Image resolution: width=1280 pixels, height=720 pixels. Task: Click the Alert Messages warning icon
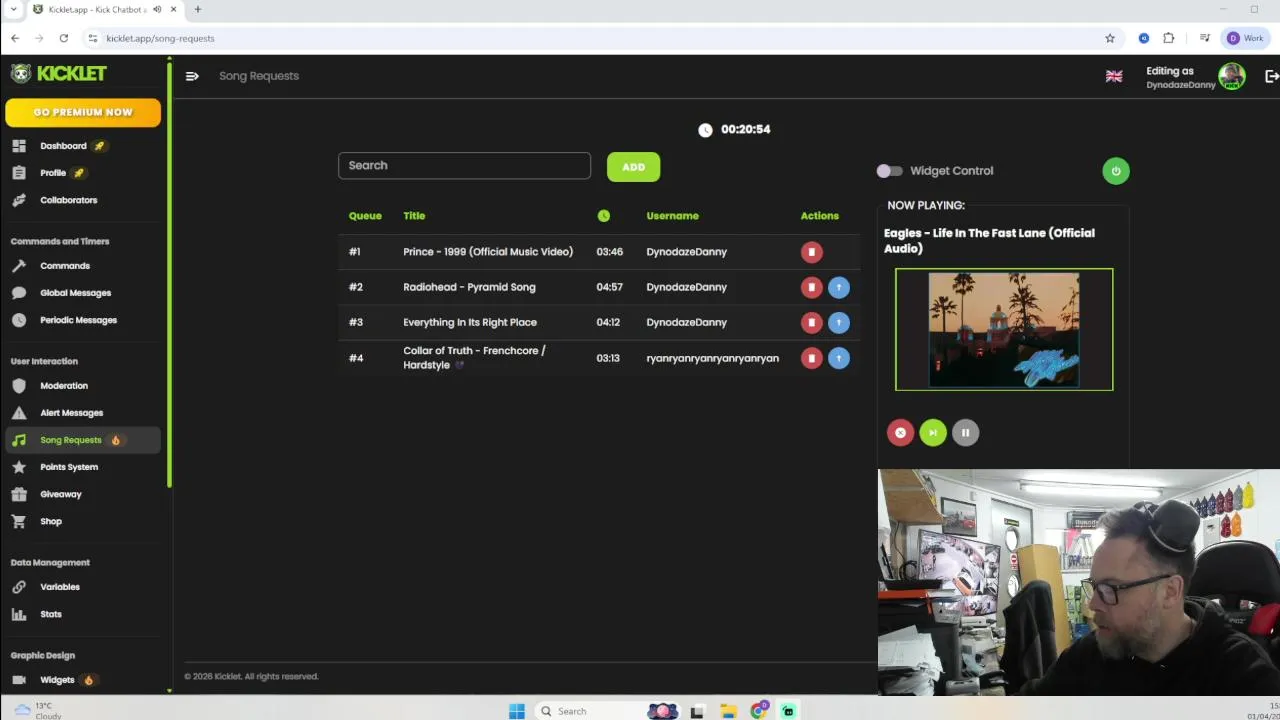tap(19, 413)
